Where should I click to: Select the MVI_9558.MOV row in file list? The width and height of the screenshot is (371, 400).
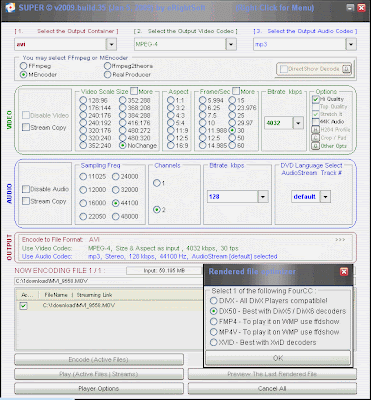[x=110, y=306]
